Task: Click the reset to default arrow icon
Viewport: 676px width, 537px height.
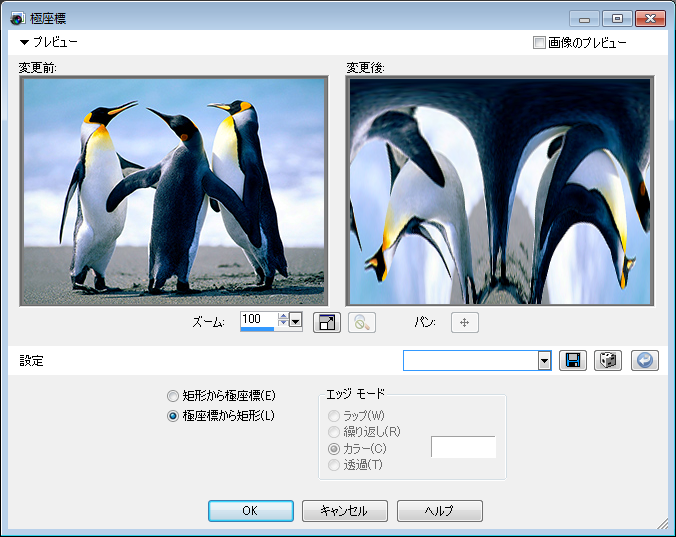Action: point(645,360)
